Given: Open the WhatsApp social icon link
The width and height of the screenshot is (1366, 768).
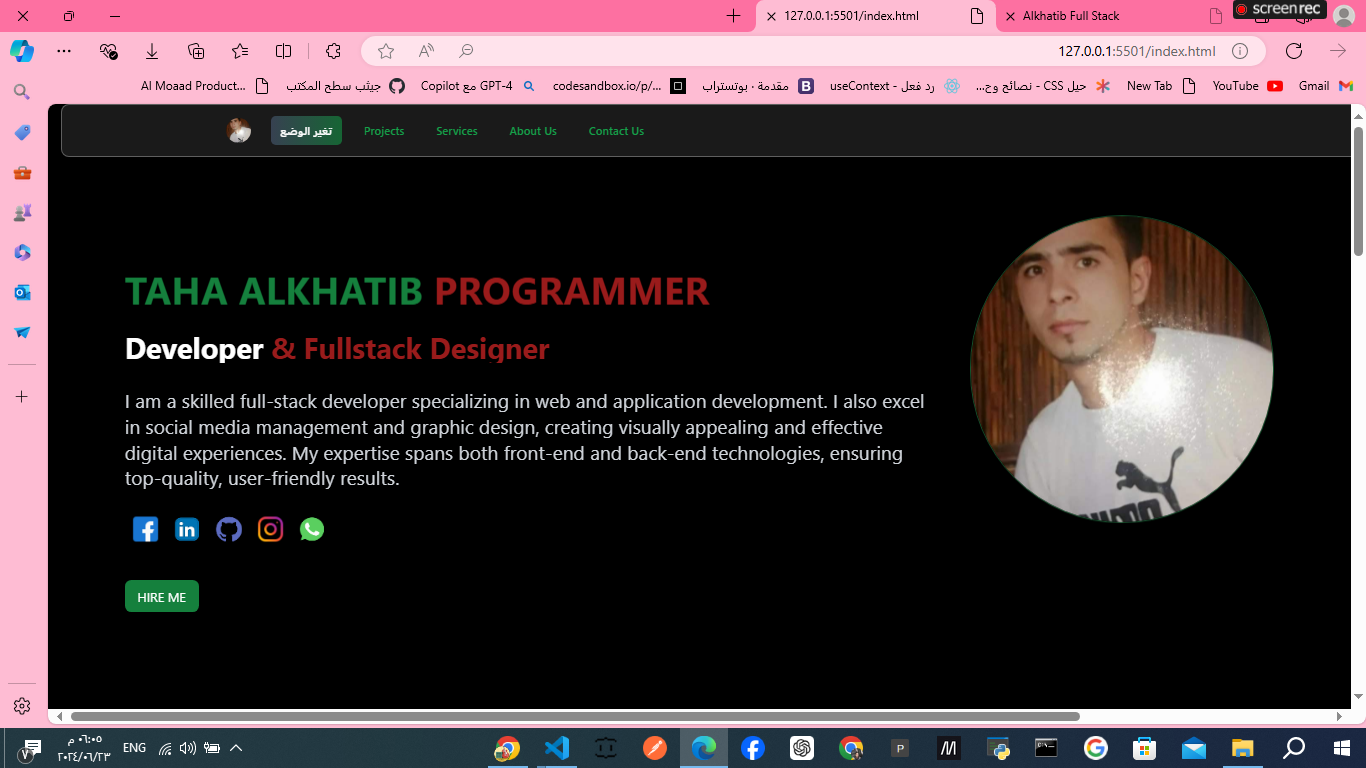Looking at the screenshot, I should click(312, 530).
